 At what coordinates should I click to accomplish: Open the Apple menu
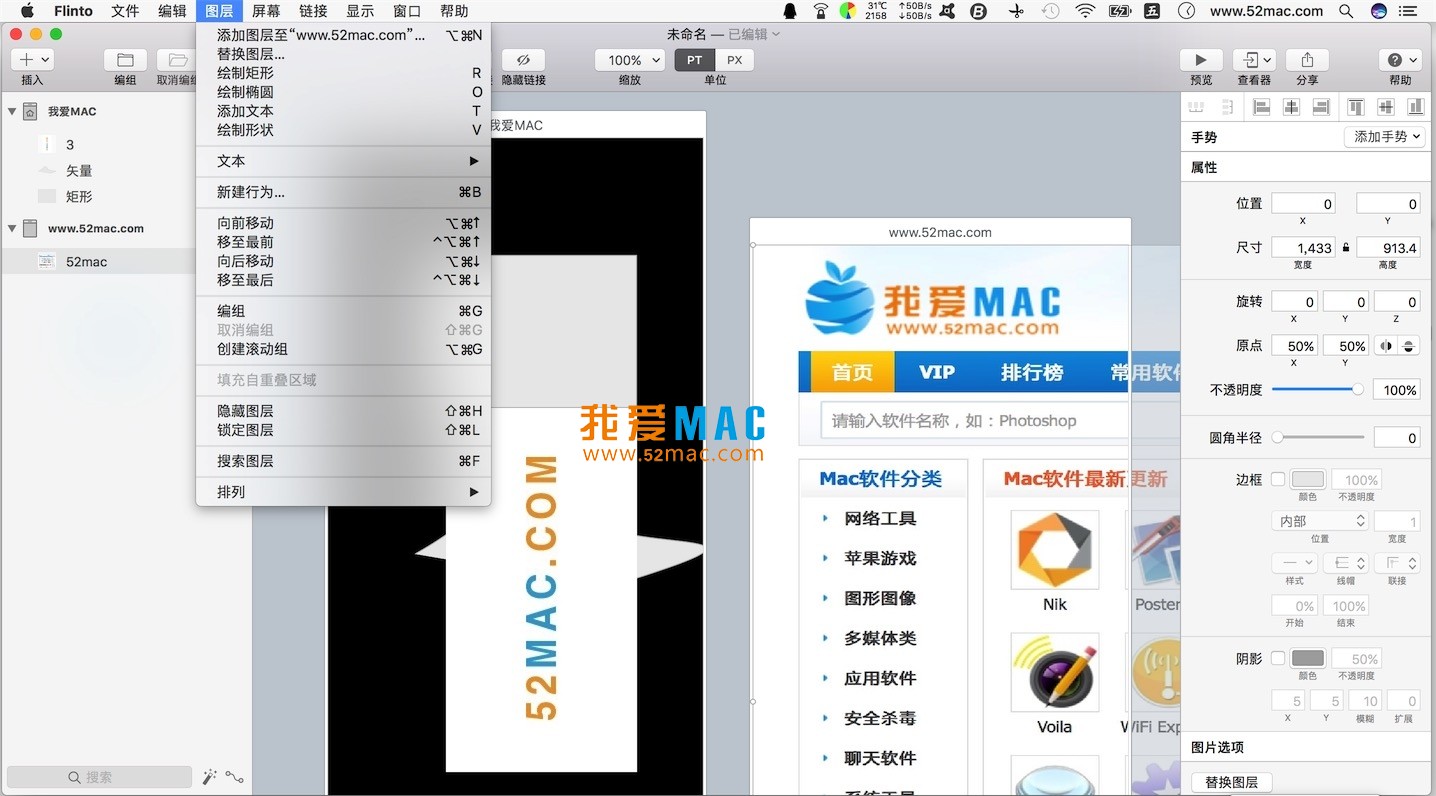click(x=27, y=11)
